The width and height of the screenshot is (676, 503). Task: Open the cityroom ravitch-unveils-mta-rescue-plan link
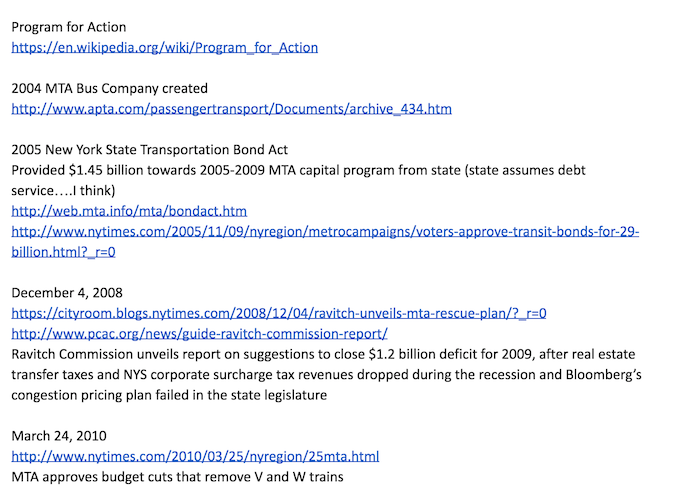click(x=278, y=313)
